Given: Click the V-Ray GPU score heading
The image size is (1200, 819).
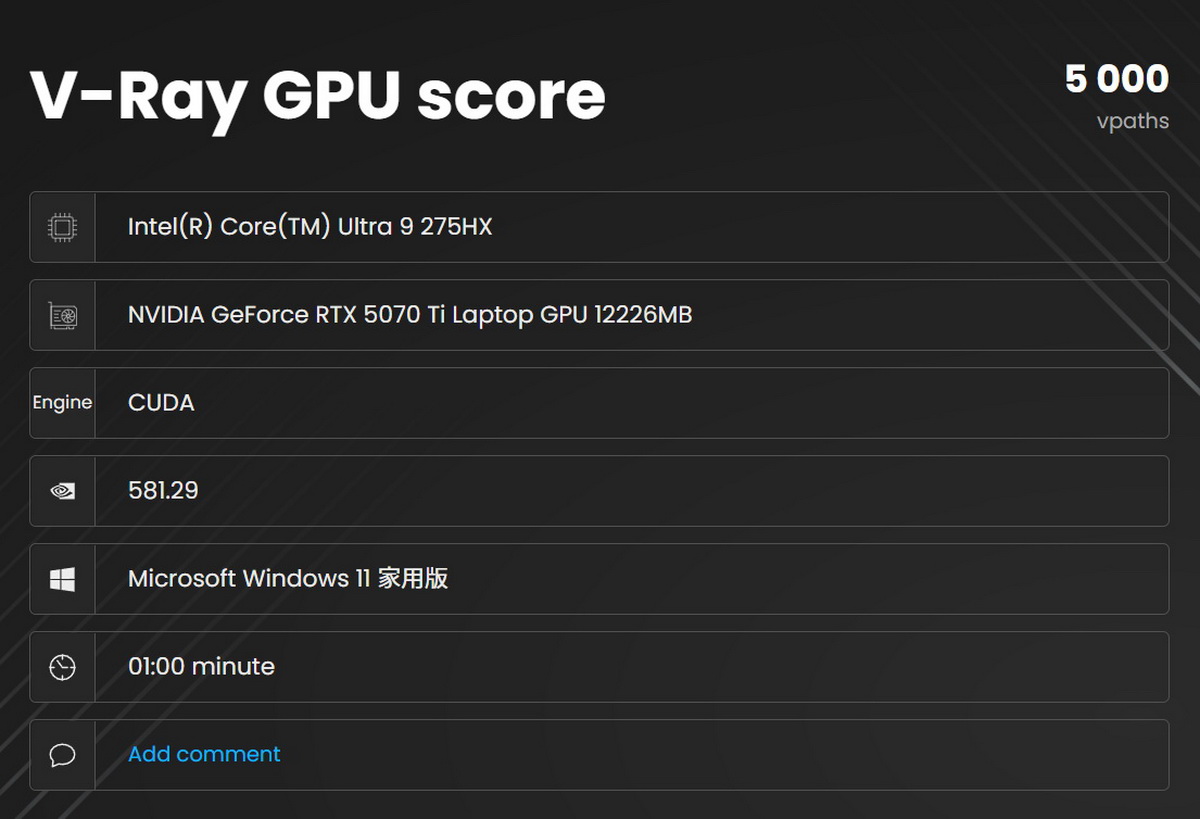Looking at the screenshot, I should point(318,96).
